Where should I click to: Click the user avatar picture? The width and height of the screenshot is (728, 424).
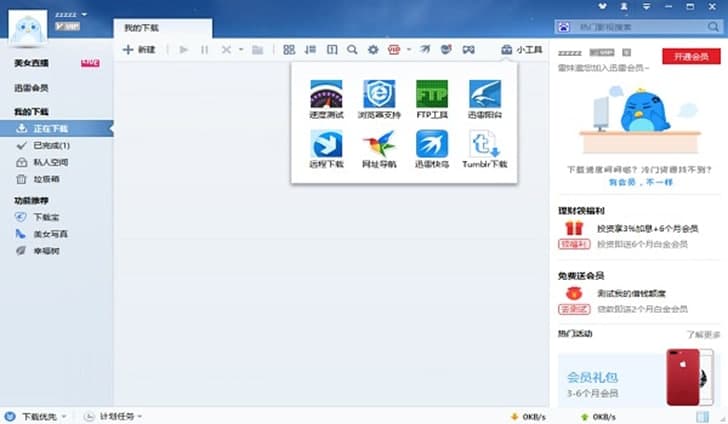tap(27, 27)
